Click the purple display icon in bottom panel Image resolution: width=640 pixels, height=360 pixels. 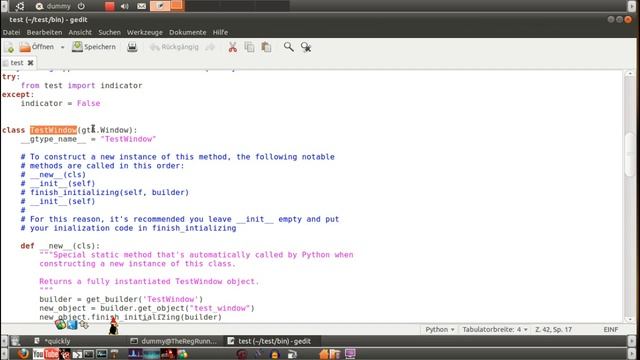pos(350,354)
